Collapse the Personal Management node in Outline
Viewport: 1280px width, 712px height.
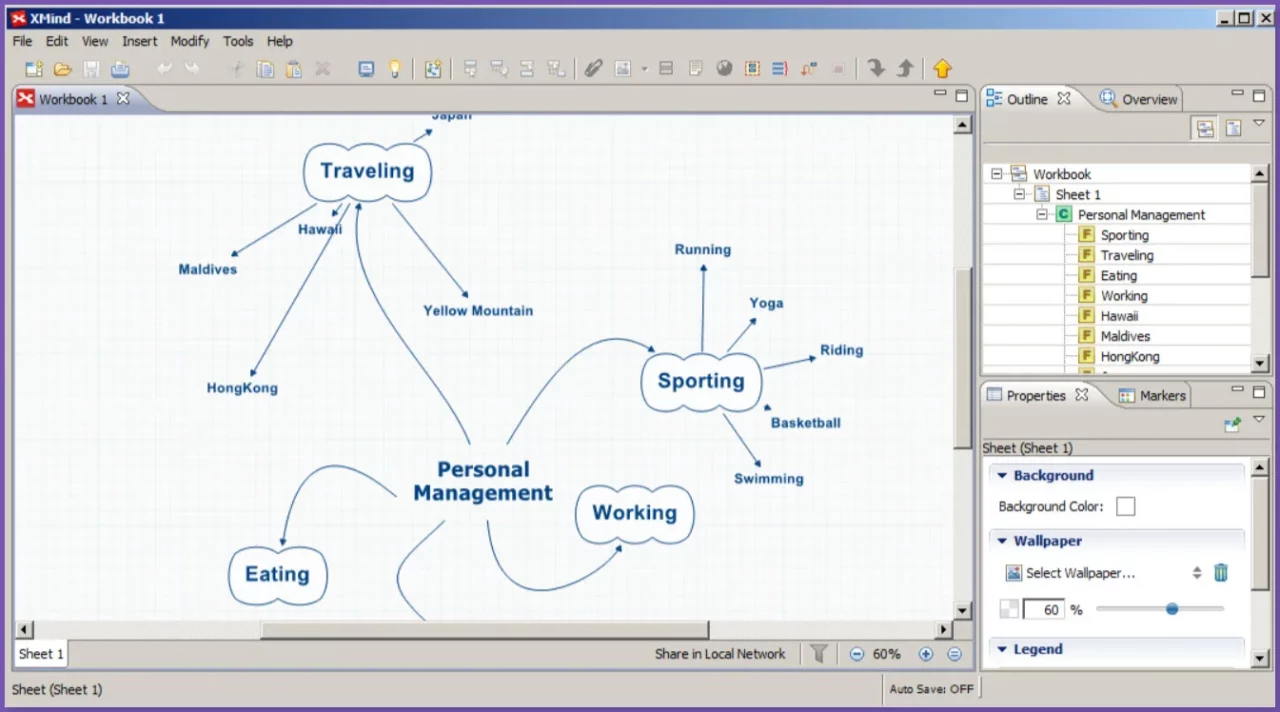pyautogui.click(x=1042, y=214)
